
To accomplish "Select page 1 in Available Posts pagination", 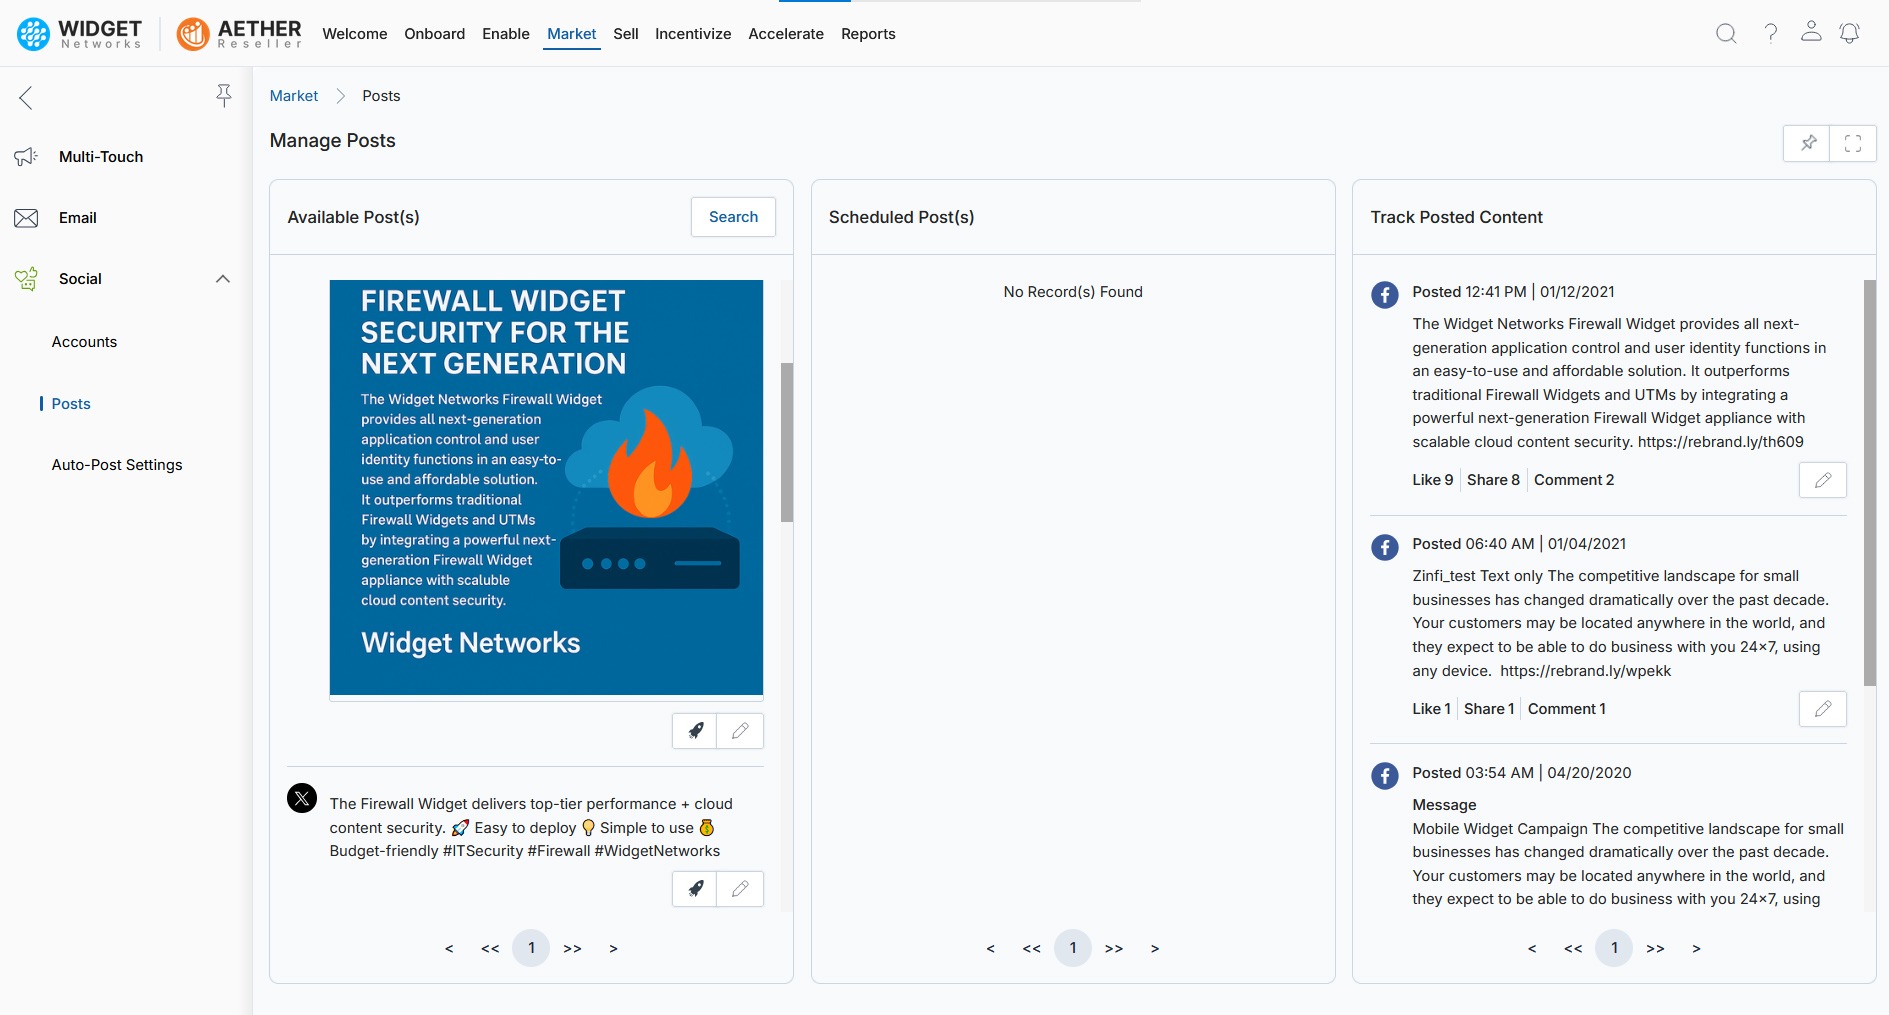I will (531, 948).
